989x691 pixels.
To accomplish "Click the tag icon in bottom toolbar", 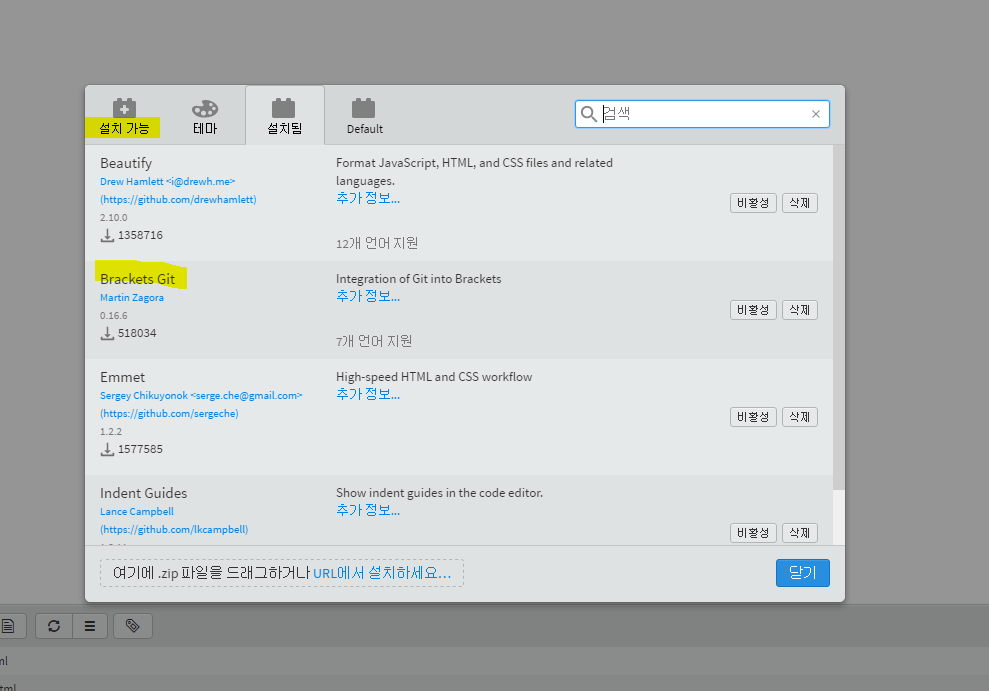I will 132,626.
